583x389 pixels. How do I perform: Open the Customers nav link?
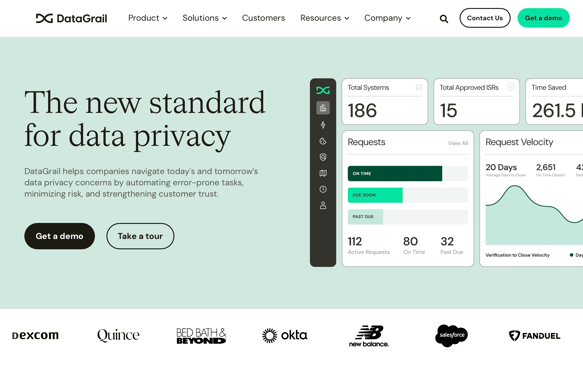pyautogui.click(x=263, y=18)
